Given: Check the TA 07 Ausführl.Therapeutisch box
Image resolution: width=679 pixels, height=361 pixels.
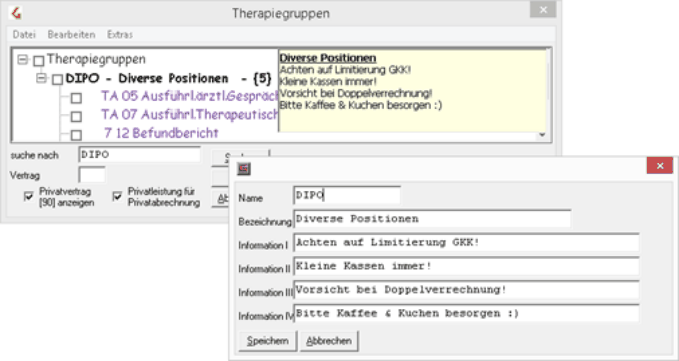Looking at the screenshot, I should tap(76, 116).
